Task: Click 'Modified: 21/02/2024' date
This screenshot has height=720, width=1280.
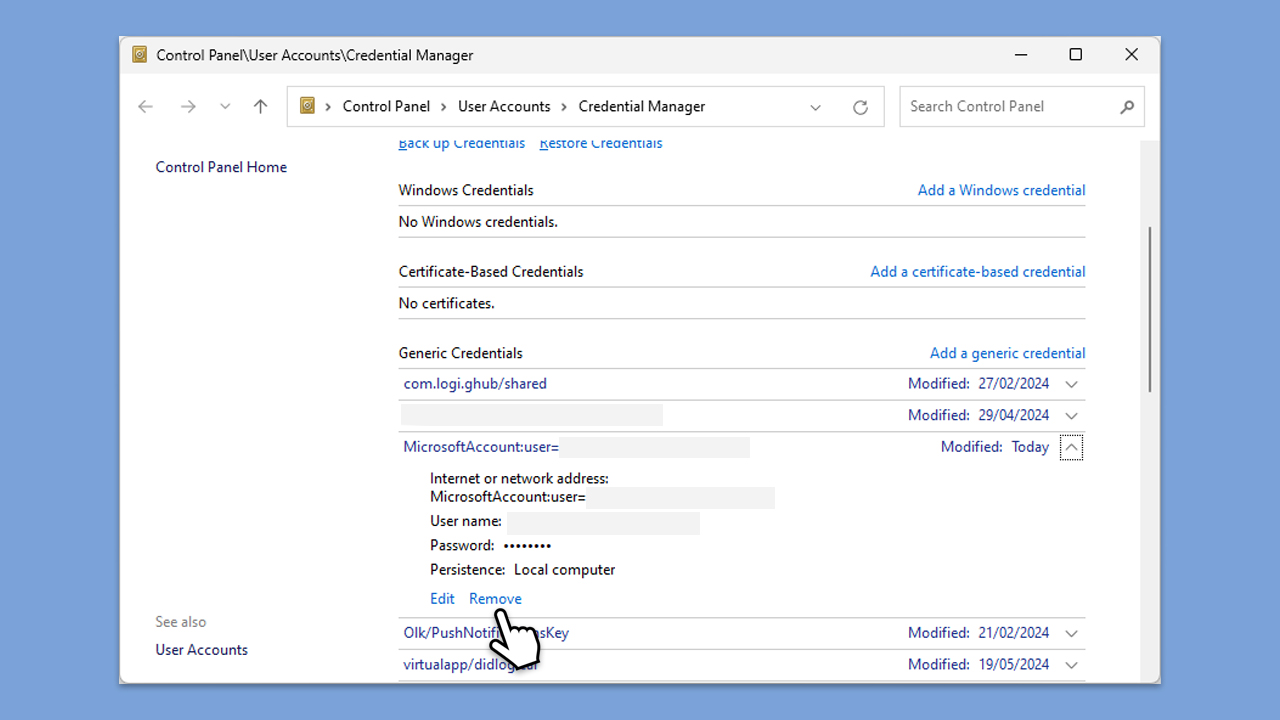Action: point(979,633)
